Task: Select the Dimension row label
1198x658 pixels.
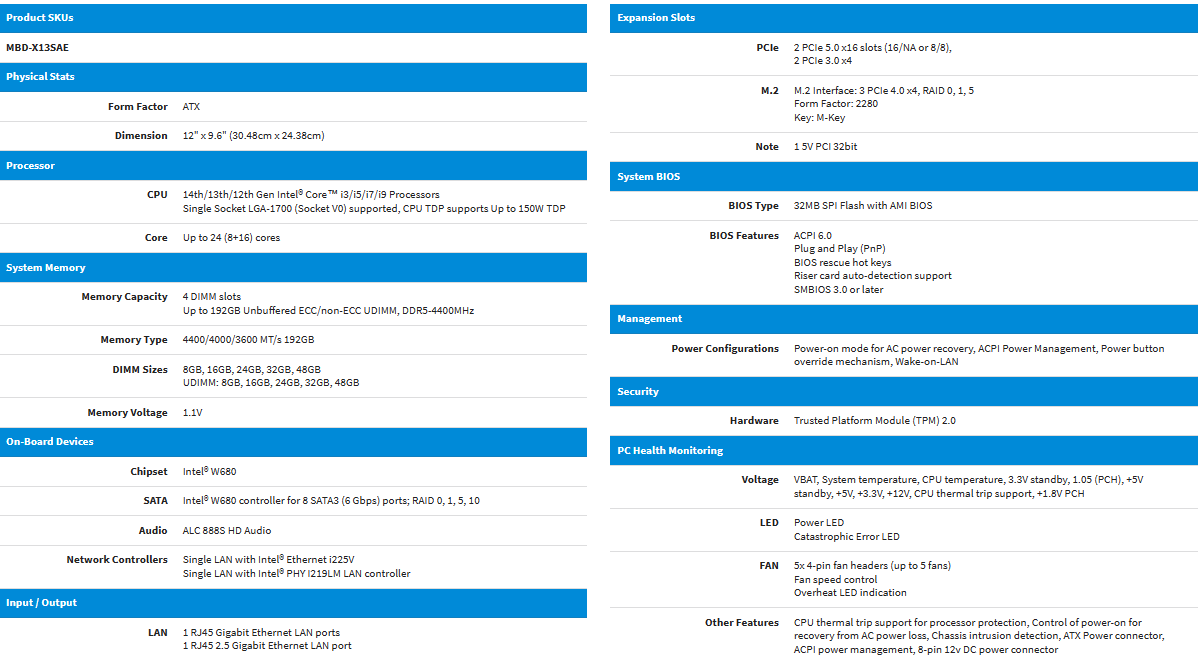Action: click(141, 135)
